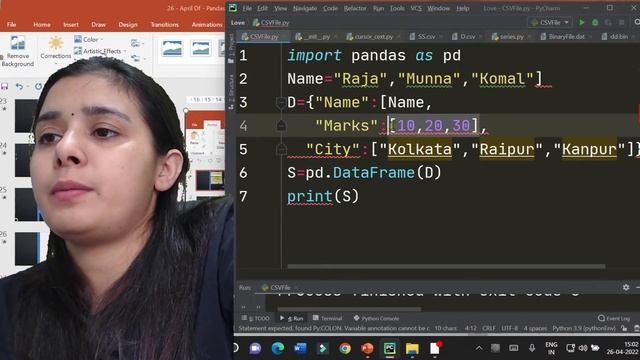Open CRLF line separator selector
The image size is (640, 360).
489,328
